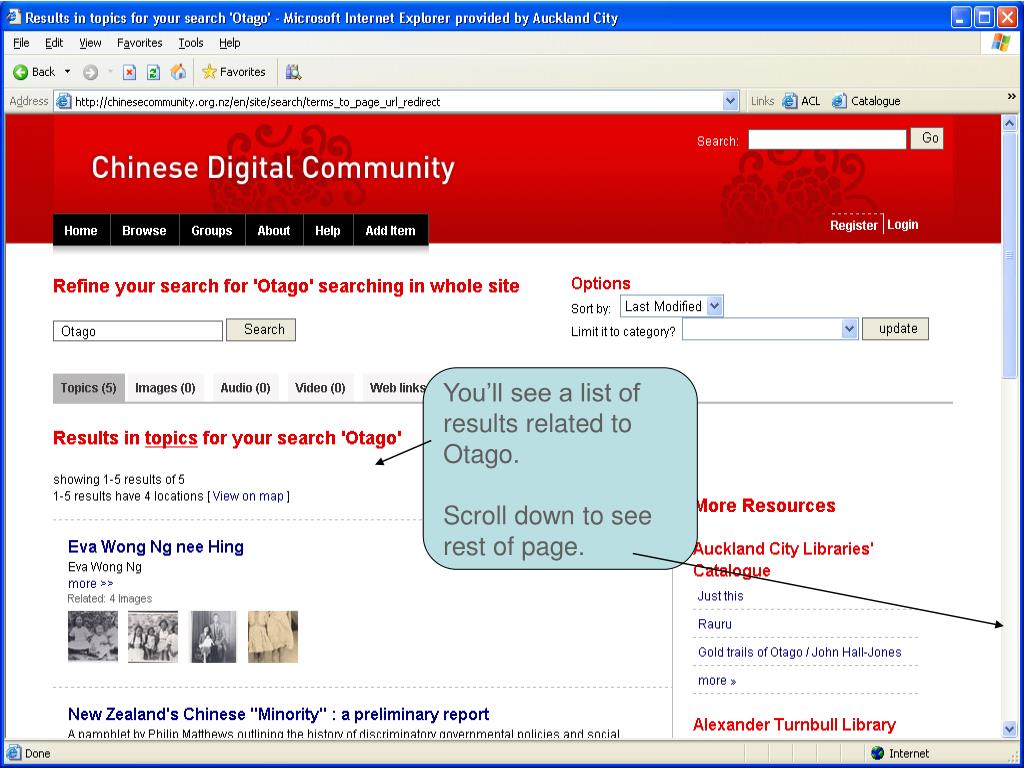Click the Forward arrow icon

pos(91,72)
